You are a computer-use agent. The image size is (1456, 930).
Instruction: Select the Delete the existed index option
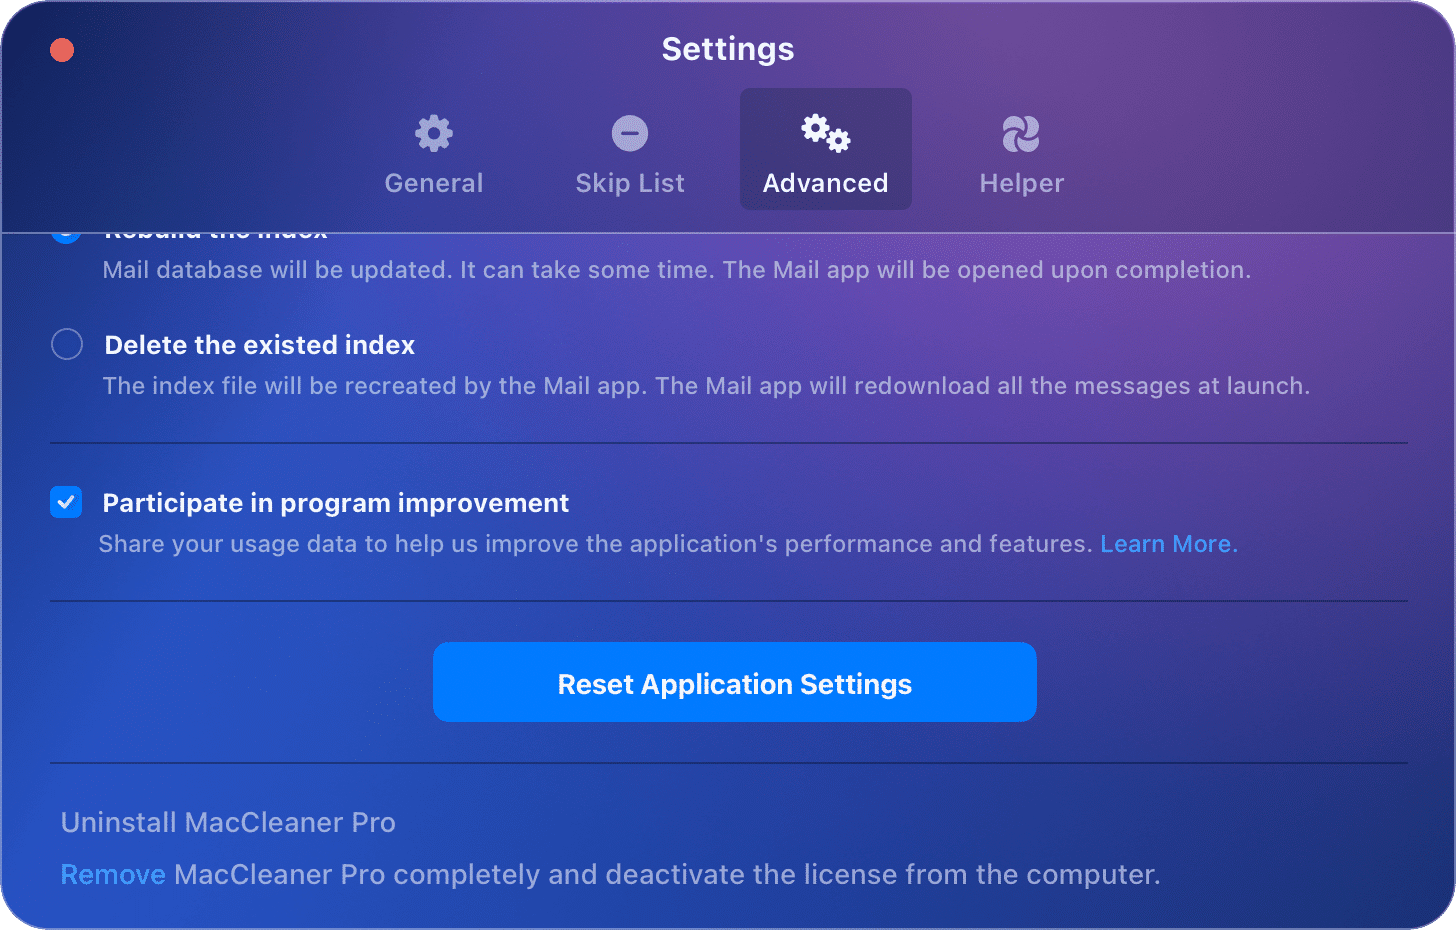pos(66,344)
